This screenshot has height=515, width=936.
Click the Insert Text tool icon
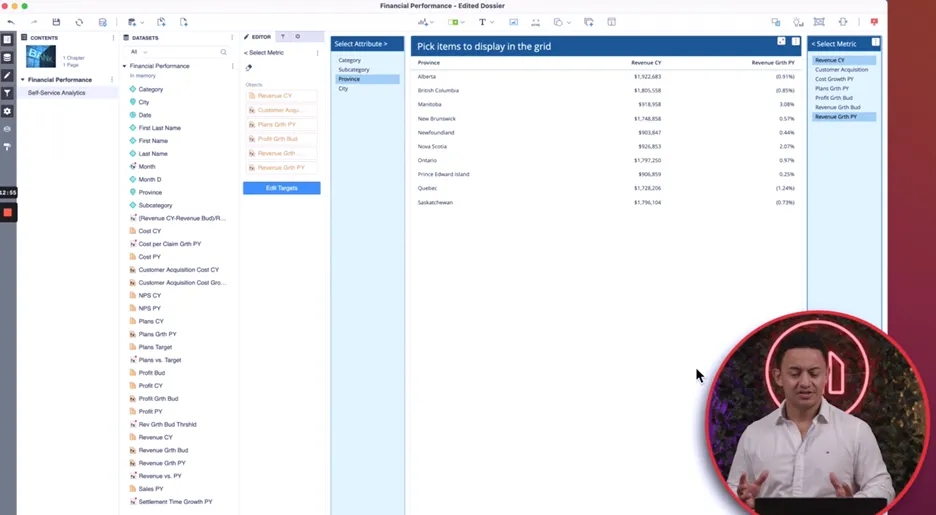482,22
